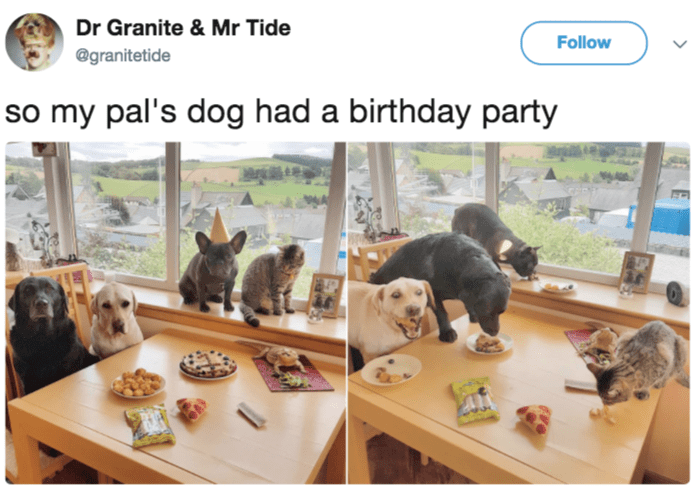Click the party hat on the French bulldog
699x495 pixels.
coord(219,226)
